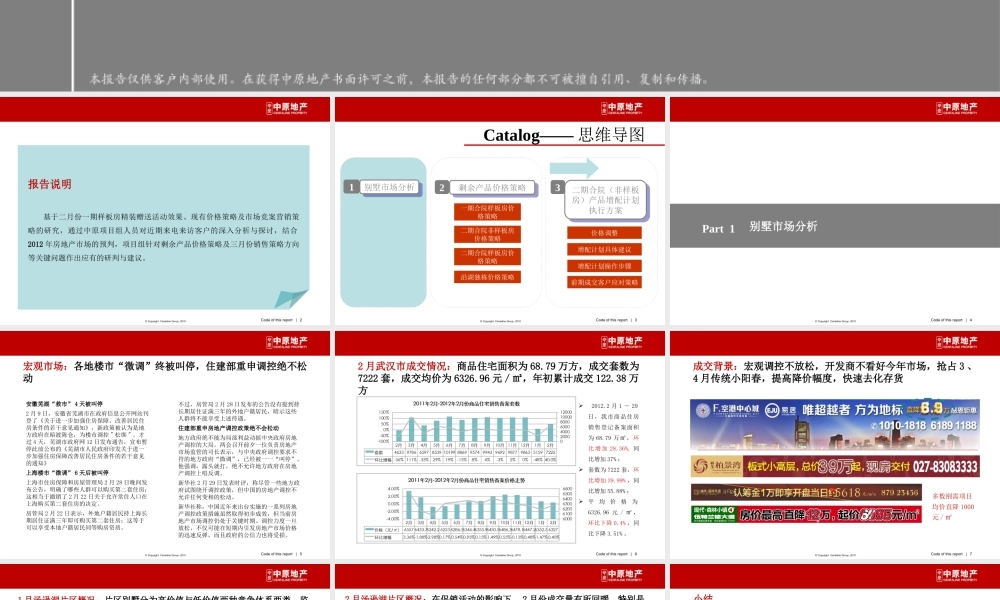Viewport: 1000px width, 600px height.
Task: Click the grey disclaimer text 本报告仅供客户内部使用
Action: coord(399,79)
